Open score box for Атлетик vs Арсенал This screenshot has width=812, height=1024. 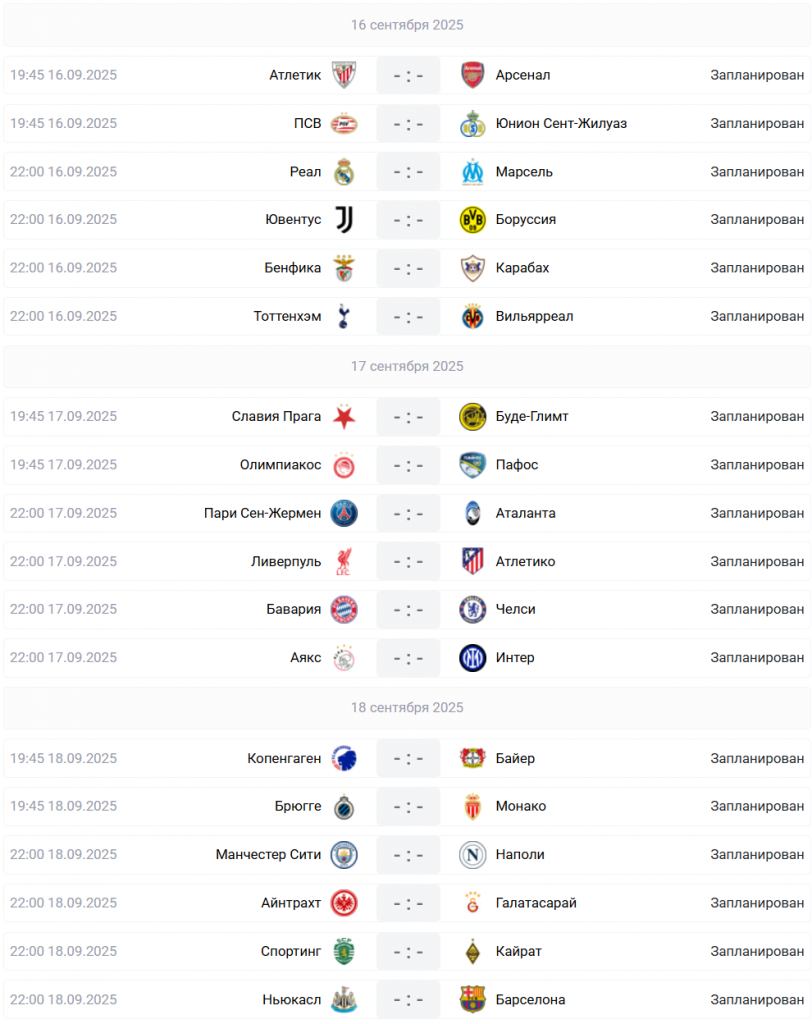[408, 75]
